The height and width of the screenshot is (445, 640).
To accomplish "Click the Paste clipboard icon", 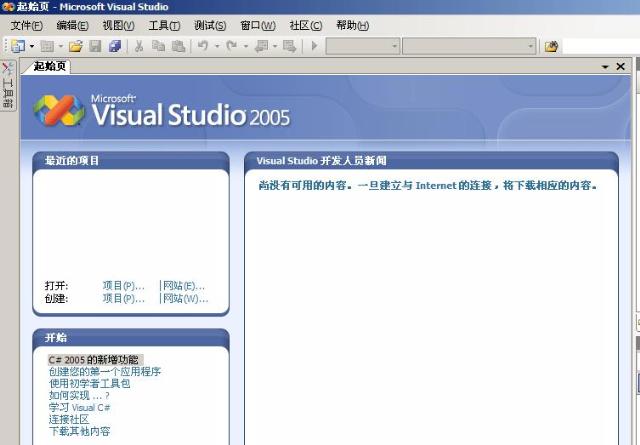I will (x=178, y=46).
